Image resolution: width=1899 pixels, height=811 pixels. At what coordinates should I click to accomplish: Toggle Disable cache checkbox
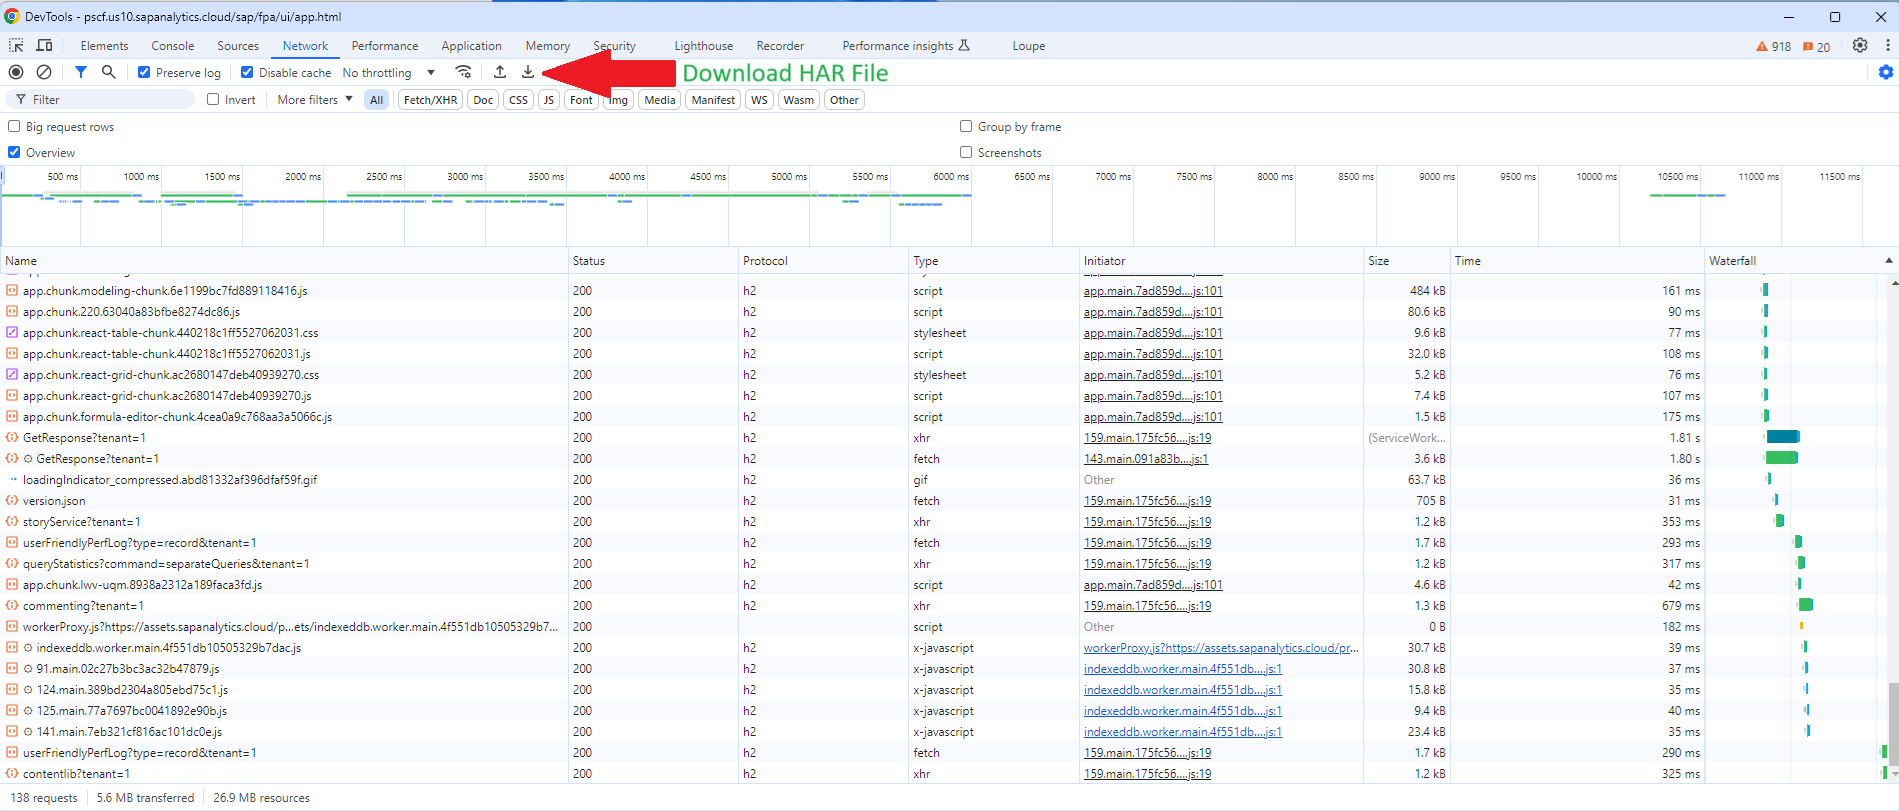click(x=247, y=72)
